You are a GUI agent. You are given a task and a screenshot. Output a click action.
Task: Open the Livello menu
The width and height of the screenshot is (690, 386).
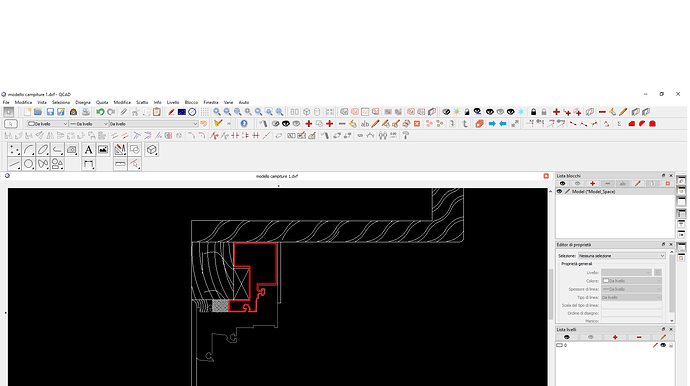pos(173,102)
